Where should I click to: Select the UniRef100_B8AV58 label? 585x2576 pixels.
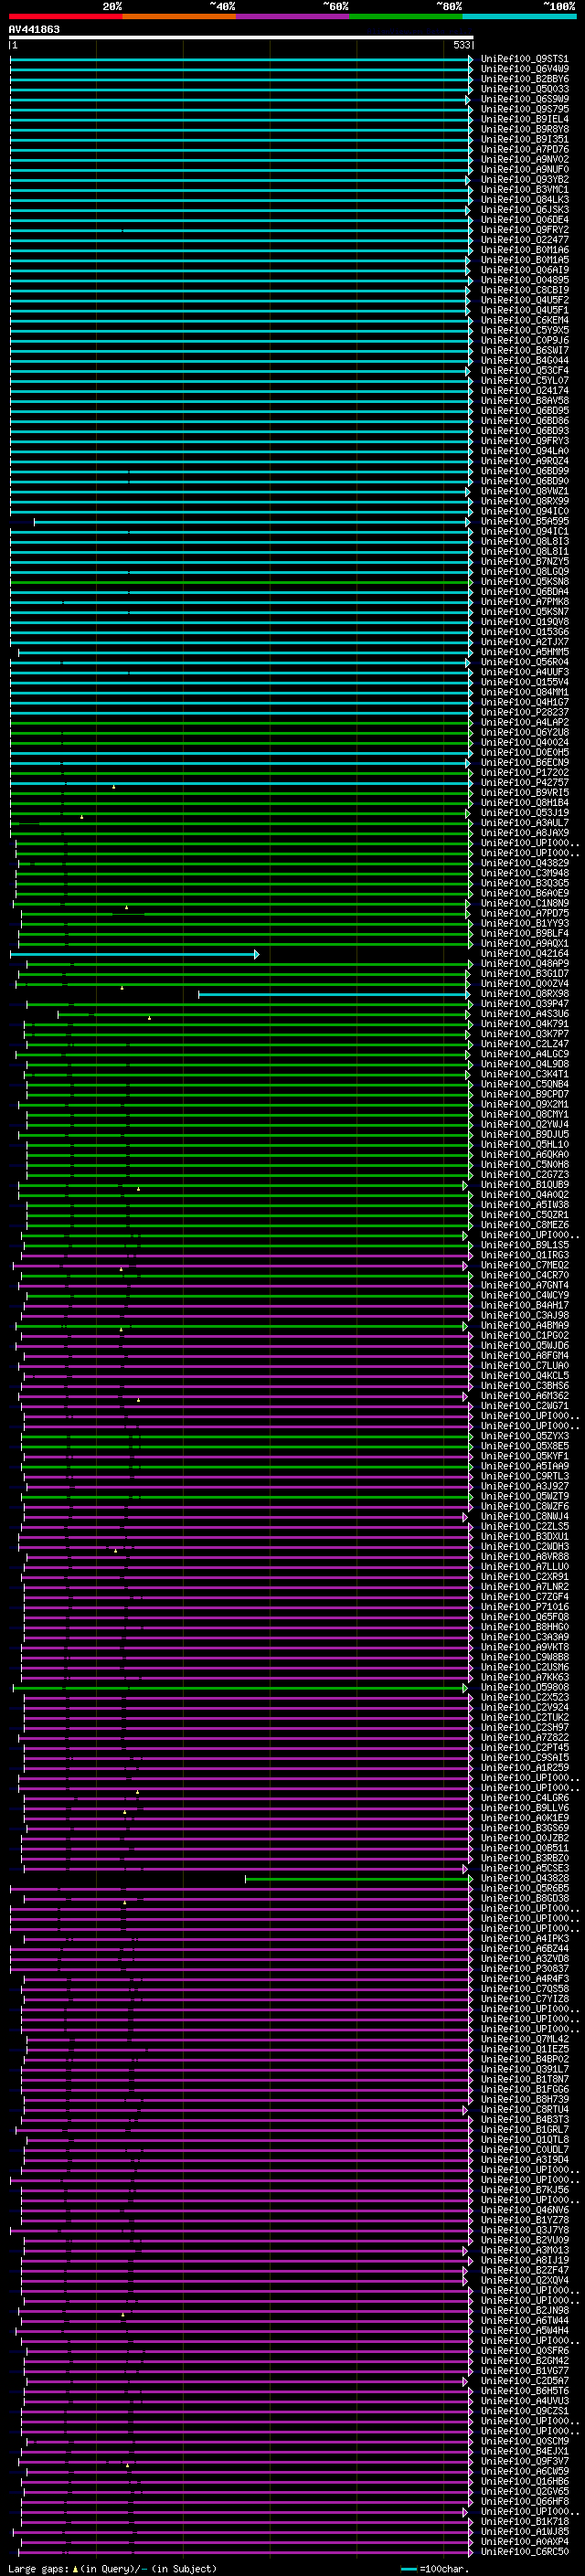[525, 401]
